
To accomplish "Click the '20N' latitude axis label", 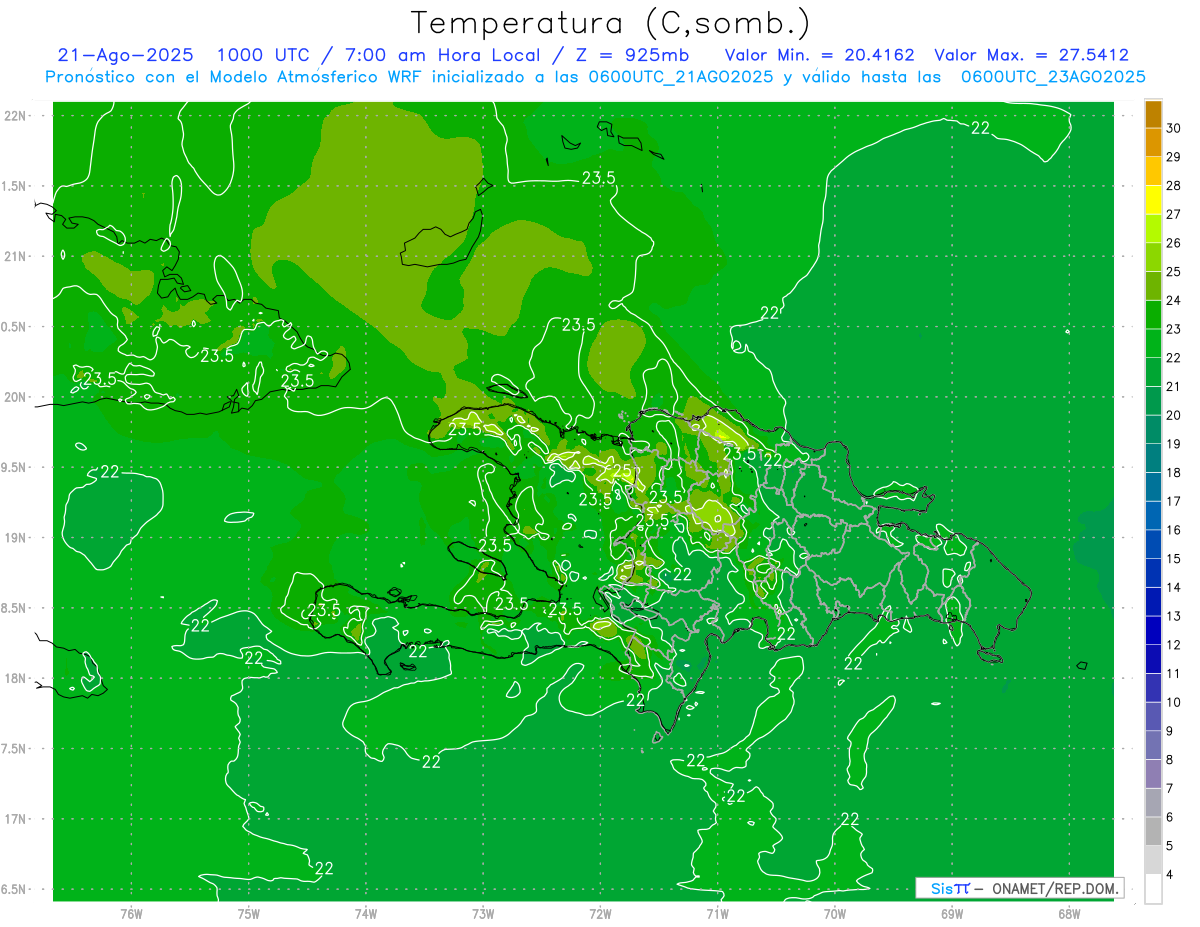I will 16,397.
